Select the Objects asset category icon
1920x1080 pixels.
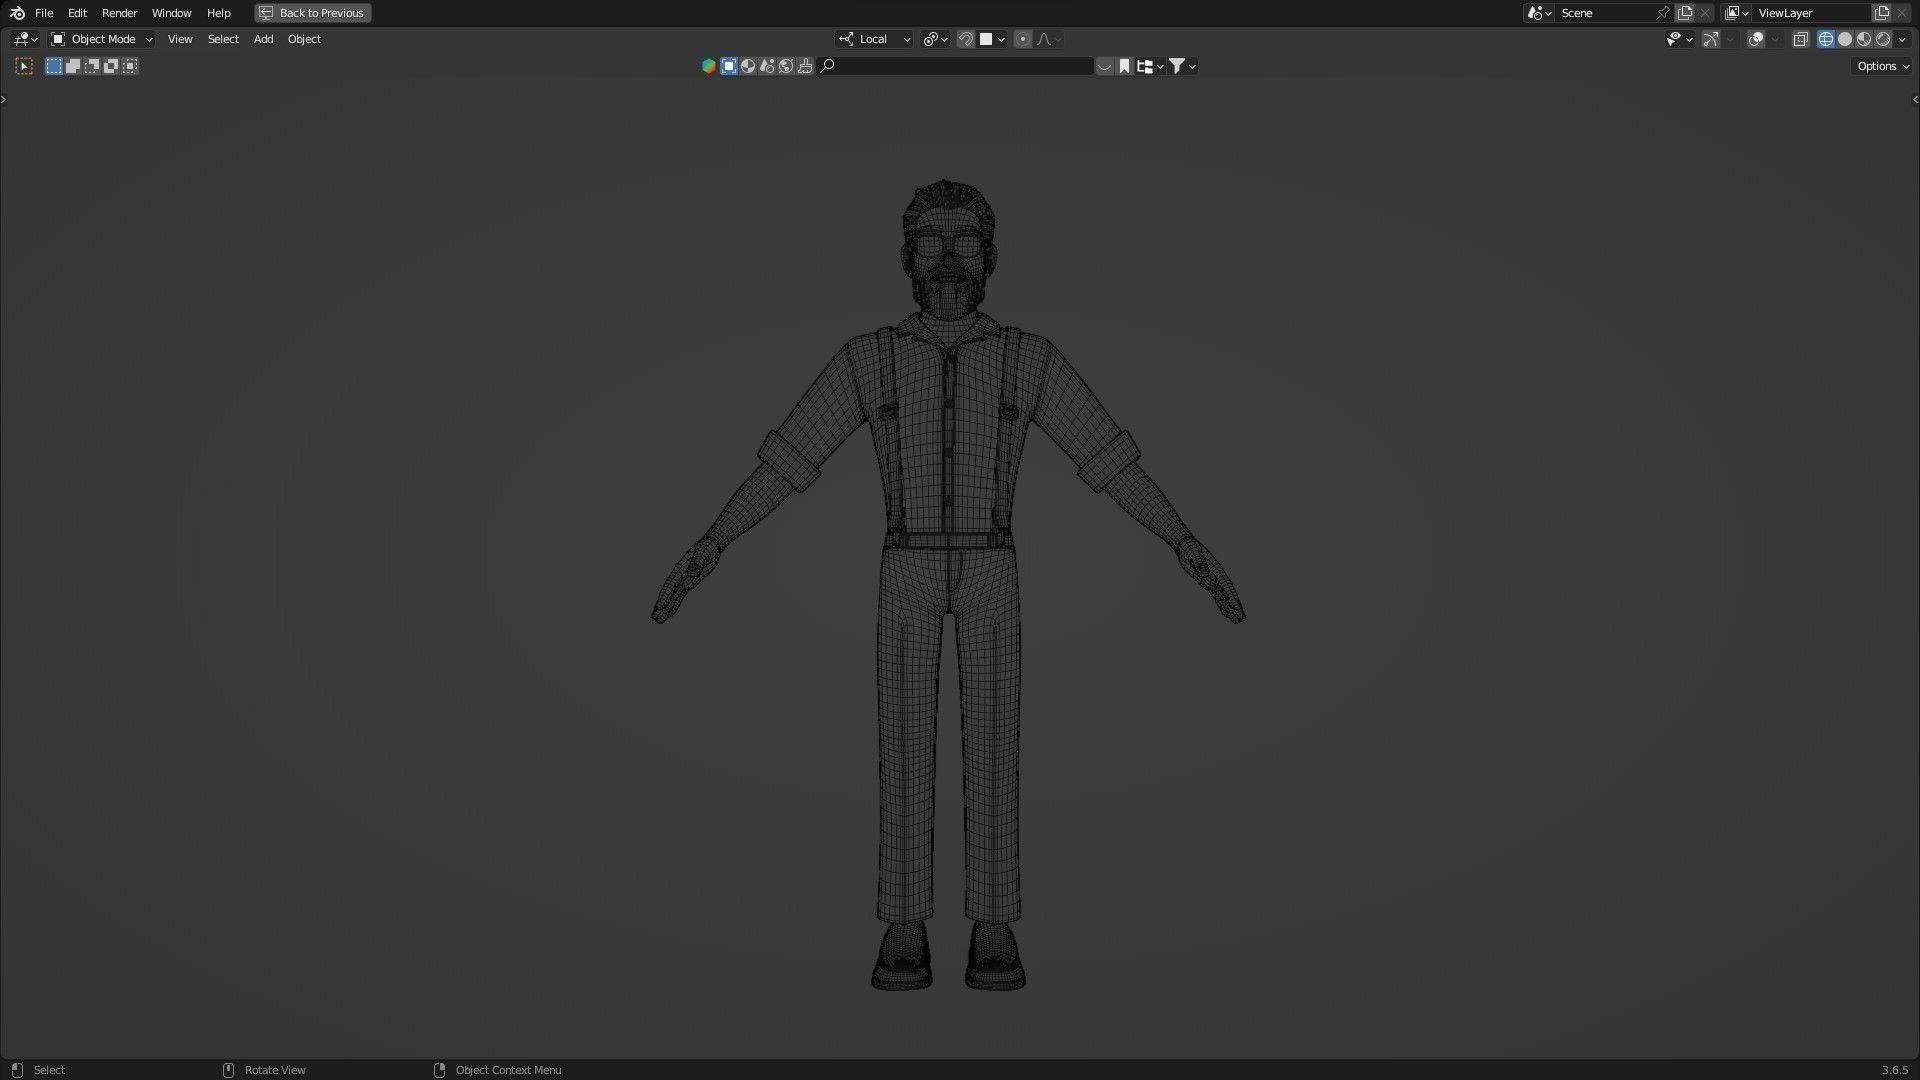tap(729, 66)
